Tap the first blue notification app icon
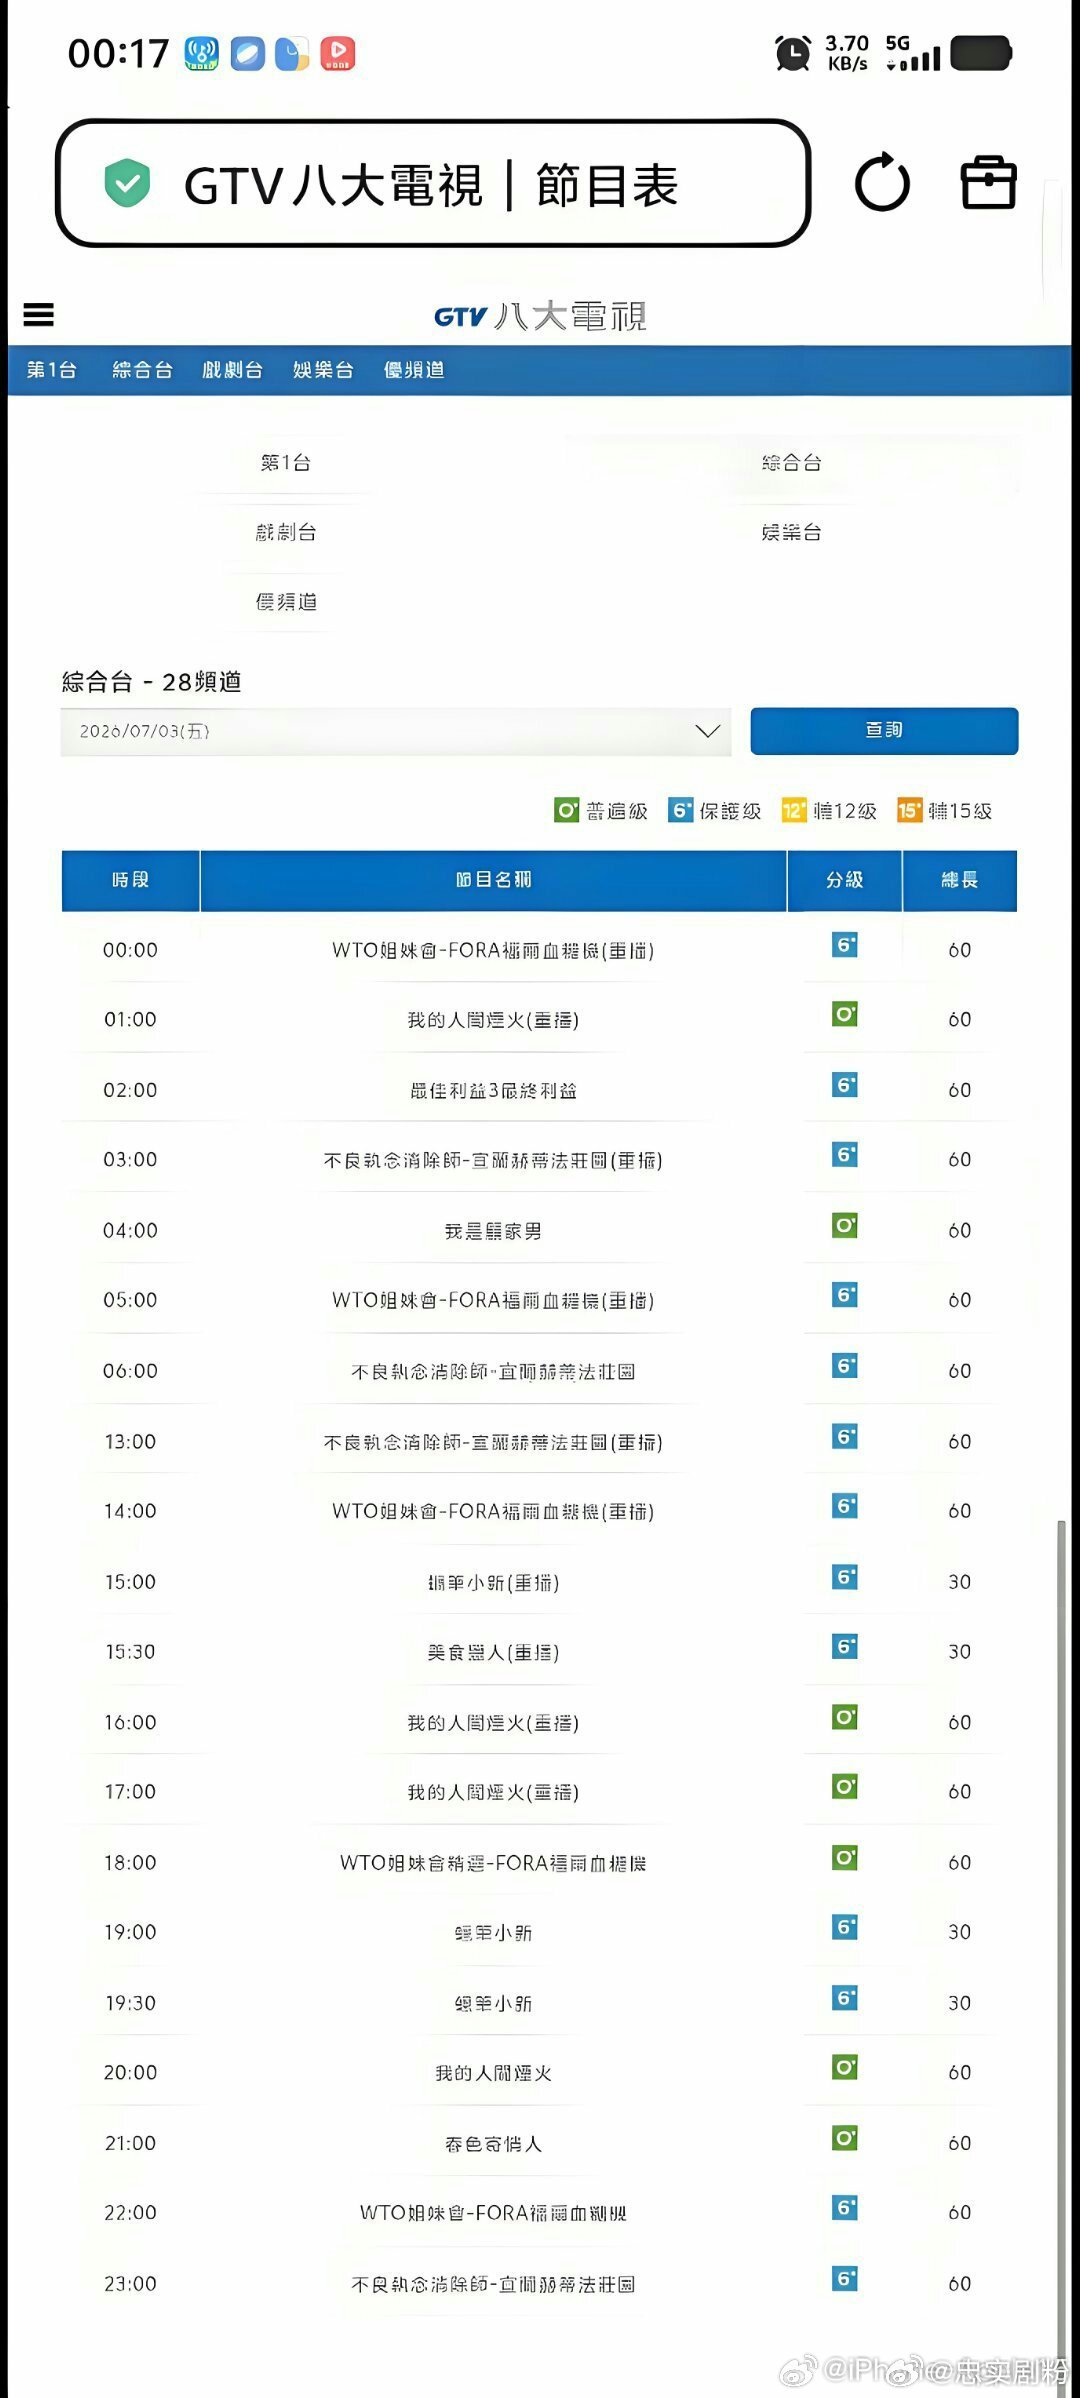 [201, 53]
